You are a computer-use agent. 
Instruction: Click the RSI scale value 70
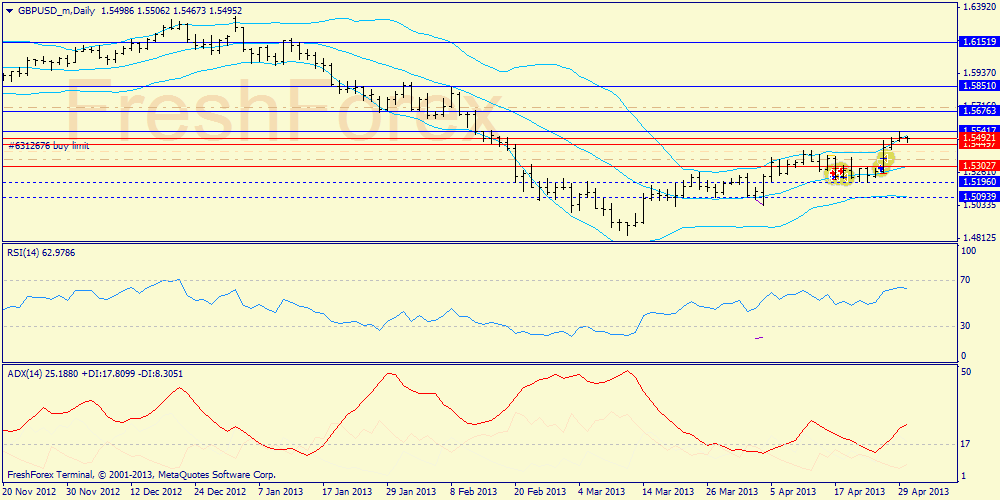966,282
